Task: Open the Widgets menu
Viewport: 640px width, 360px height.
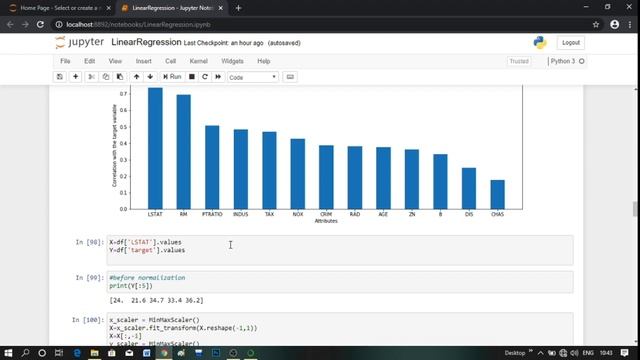Action: [232, 61]
